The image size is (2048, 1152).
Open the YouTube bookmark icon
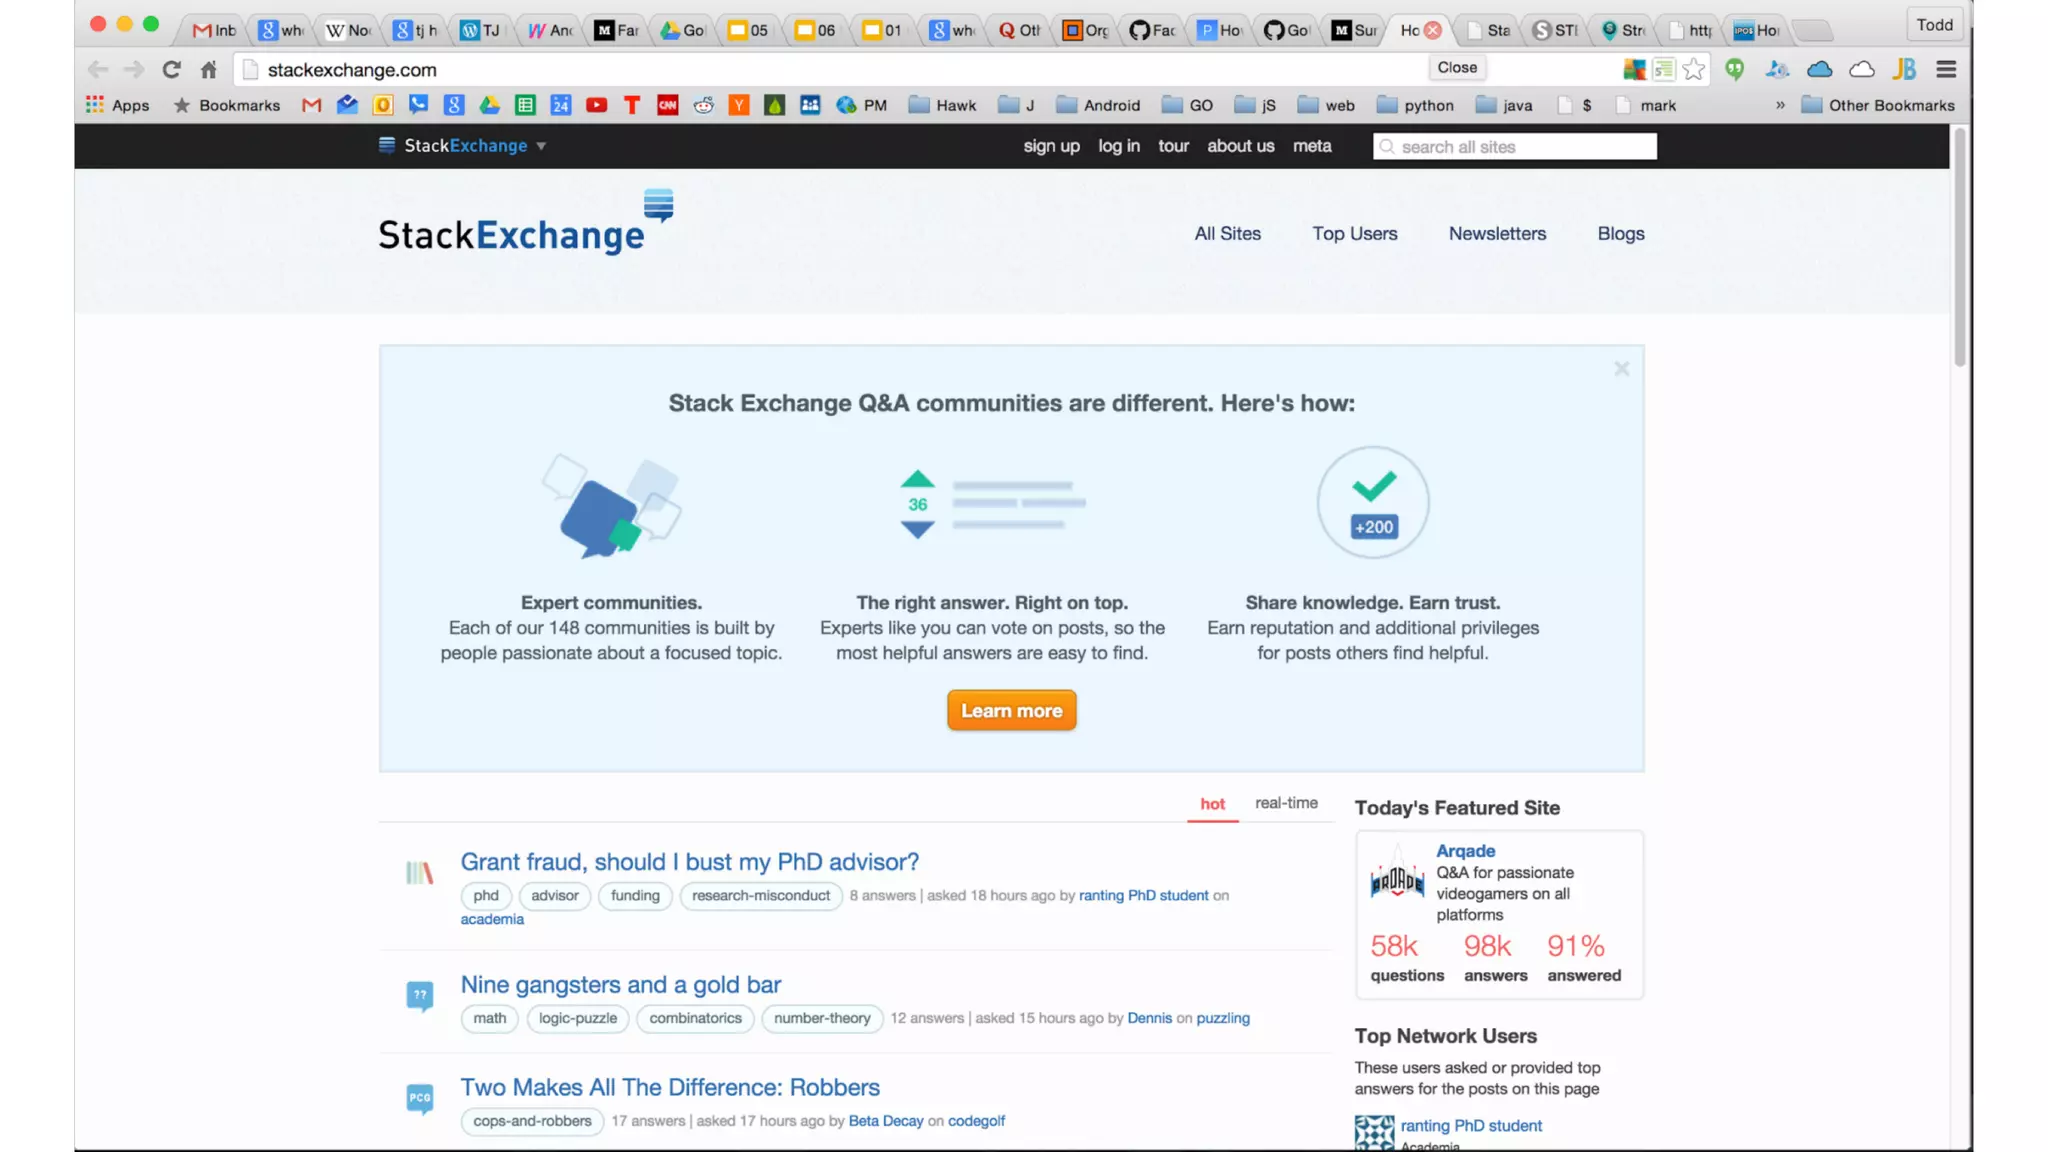click(x=596, y=105)
